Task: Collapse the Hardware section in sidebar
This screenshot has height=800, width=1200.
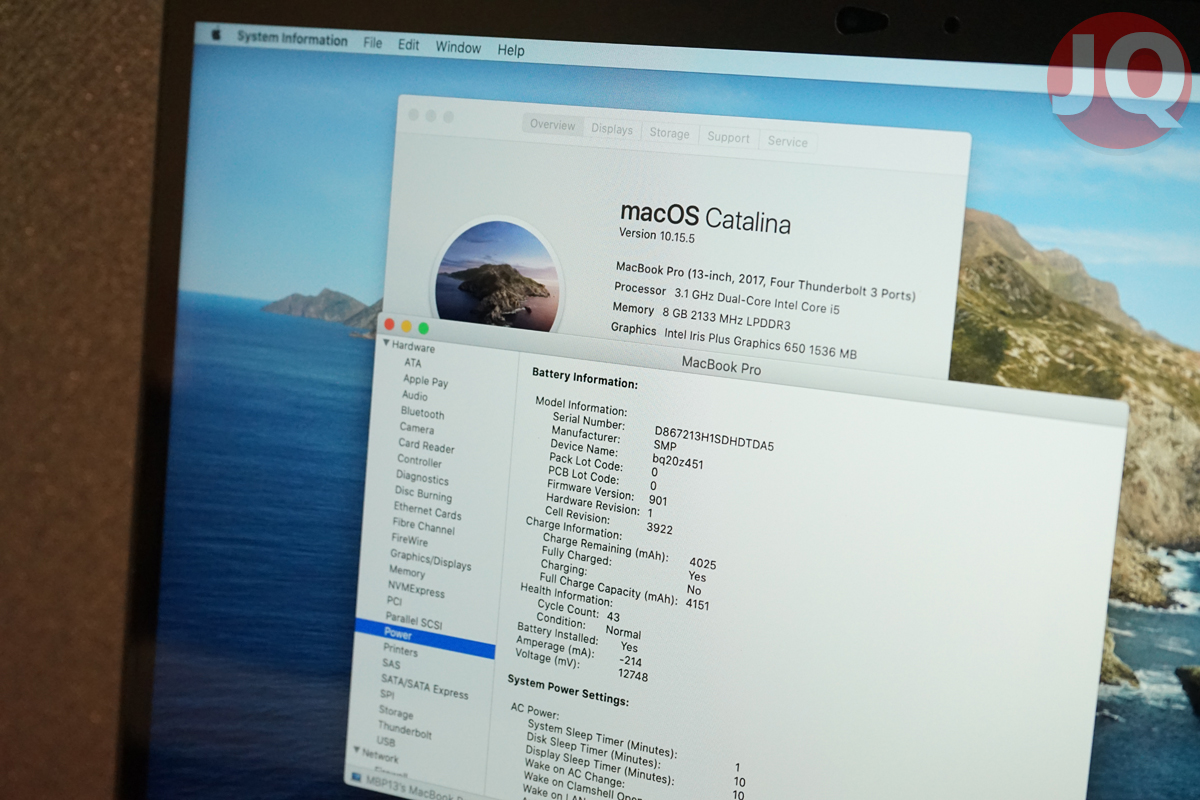Action: 386,344
